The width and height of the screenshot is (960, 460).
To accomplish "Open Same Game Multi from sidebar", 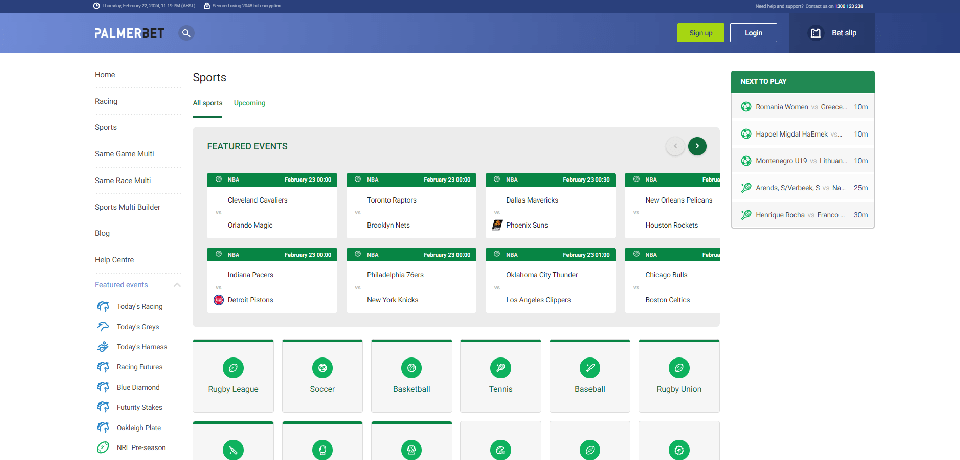I will [124, 154].
